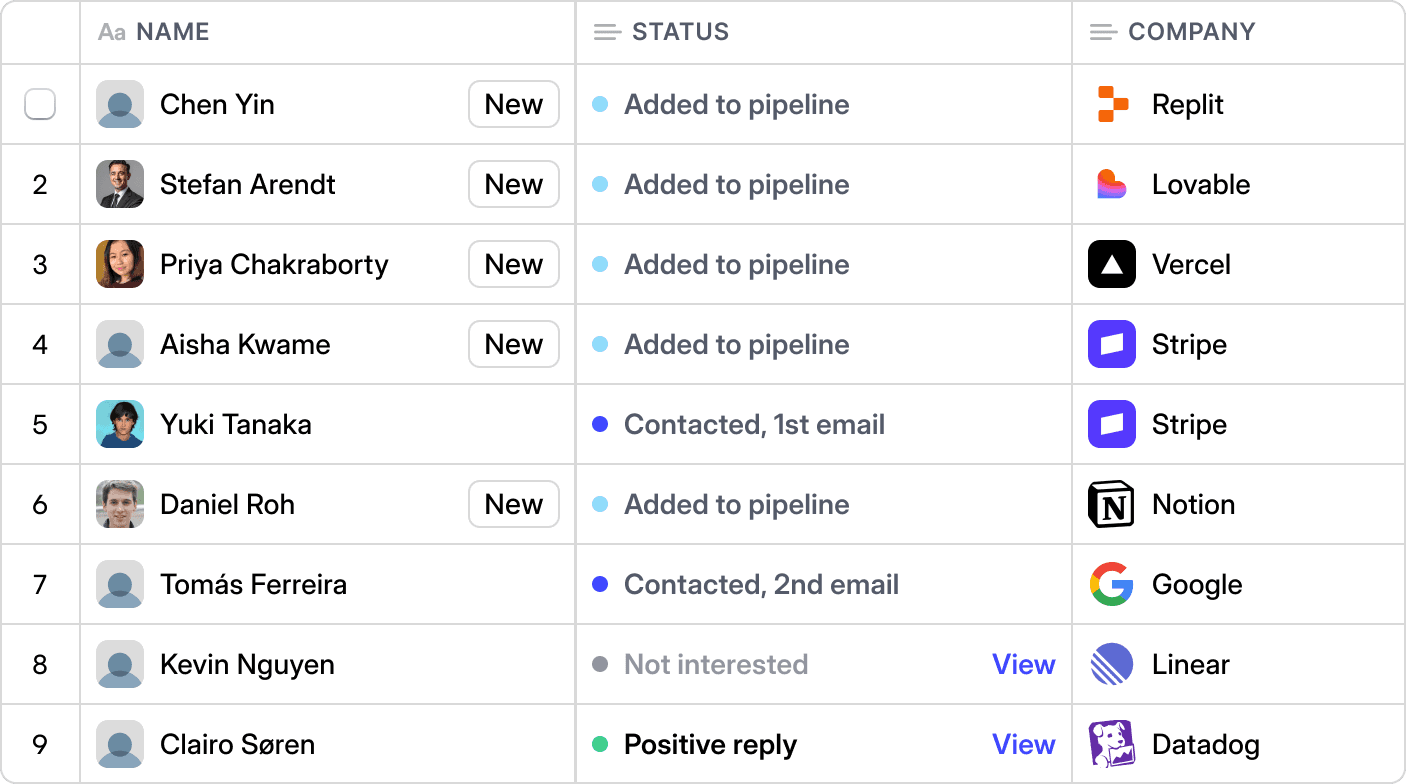
Task: Click the Datadog dog logo icon
Action: pyautogui.click(x=1112, y=744)
